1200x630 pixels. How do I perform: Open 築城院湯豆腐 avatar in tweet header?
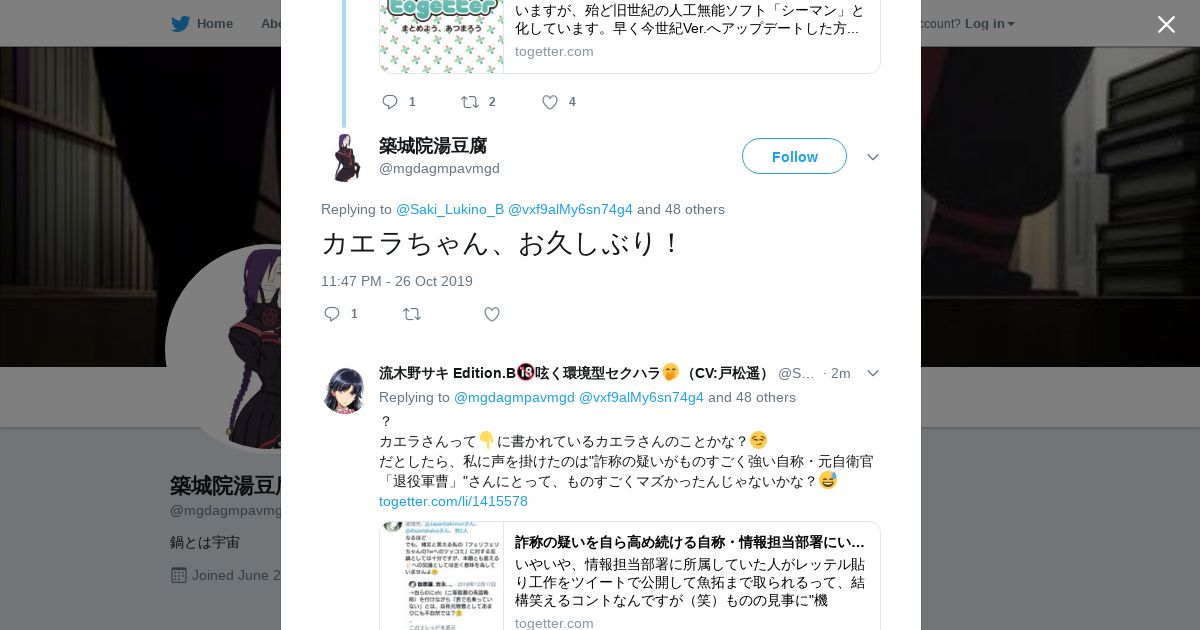[x=345, y=157]
